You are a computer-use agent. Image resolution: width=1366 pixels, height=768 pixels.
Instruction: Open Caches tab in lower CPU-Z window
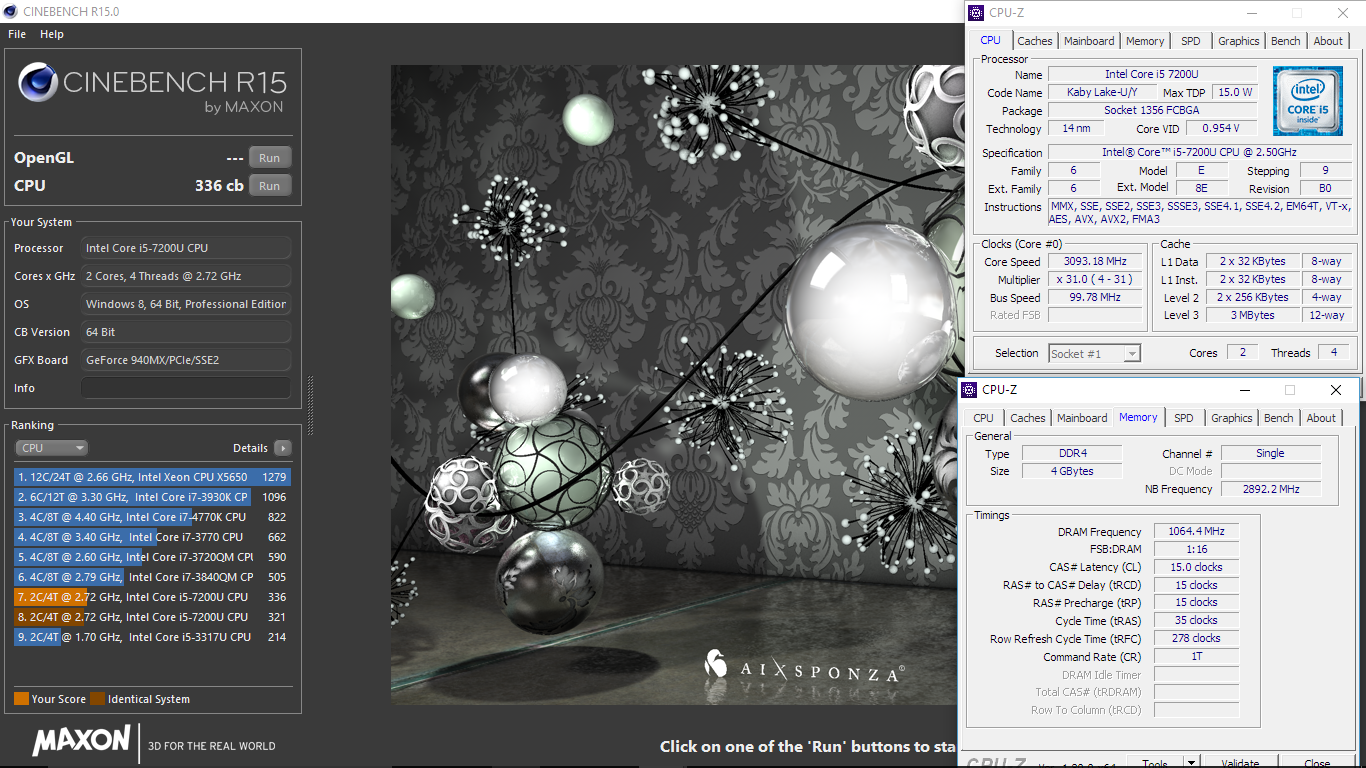click(x=1028, y=418)
